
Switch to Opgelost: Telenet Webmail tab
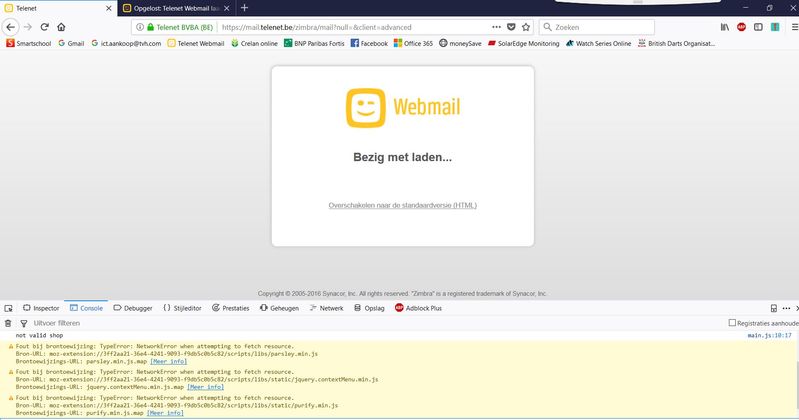pos(176,8)
